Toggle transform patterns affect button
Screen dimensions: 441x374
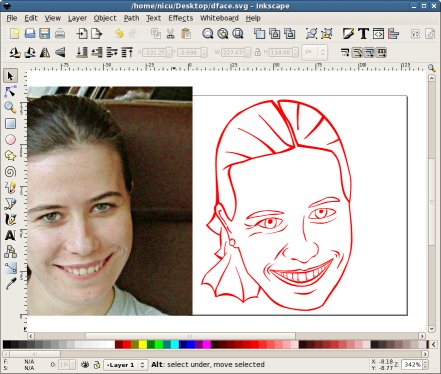pyautogui.click(x=381, y=52)
